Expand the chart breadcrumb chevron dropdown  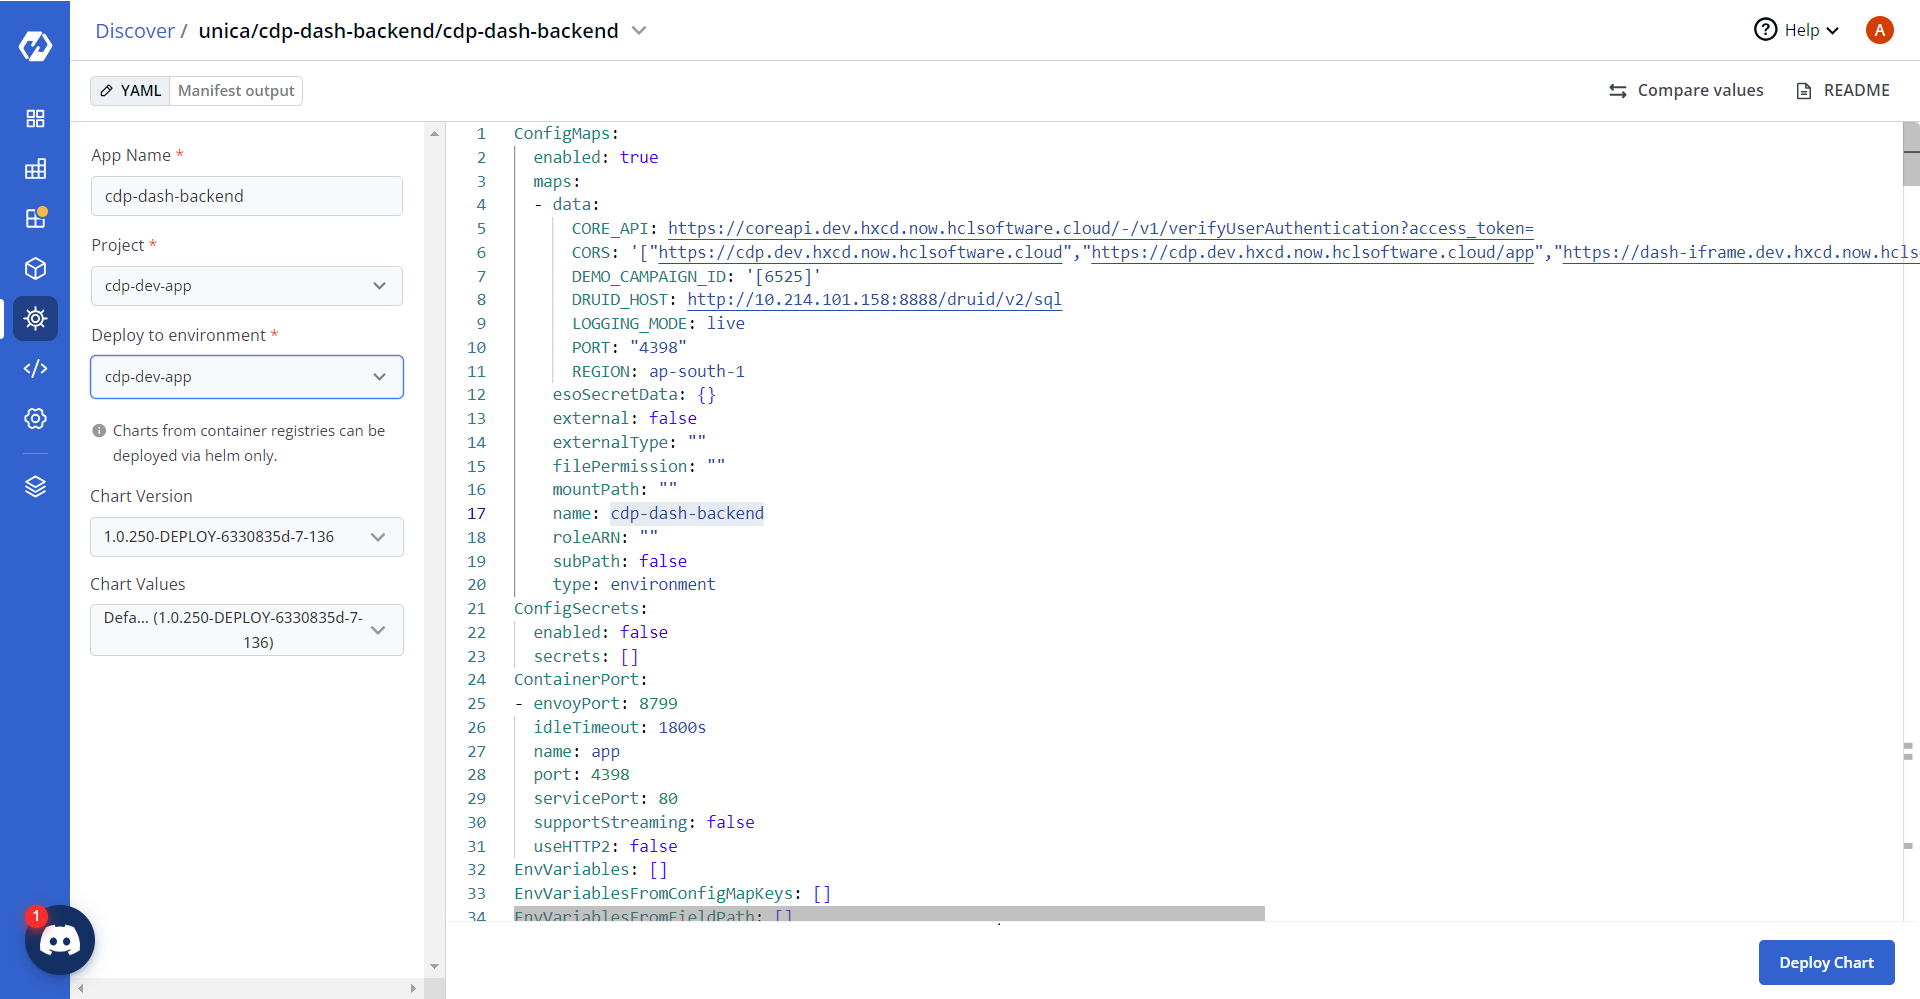click(x=639, y=31)
